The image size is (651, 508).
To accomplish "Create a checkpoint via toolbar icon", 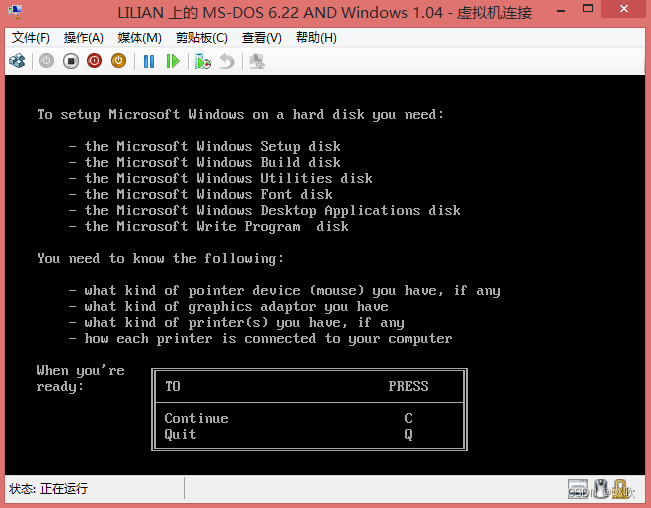I will (203, 61).
